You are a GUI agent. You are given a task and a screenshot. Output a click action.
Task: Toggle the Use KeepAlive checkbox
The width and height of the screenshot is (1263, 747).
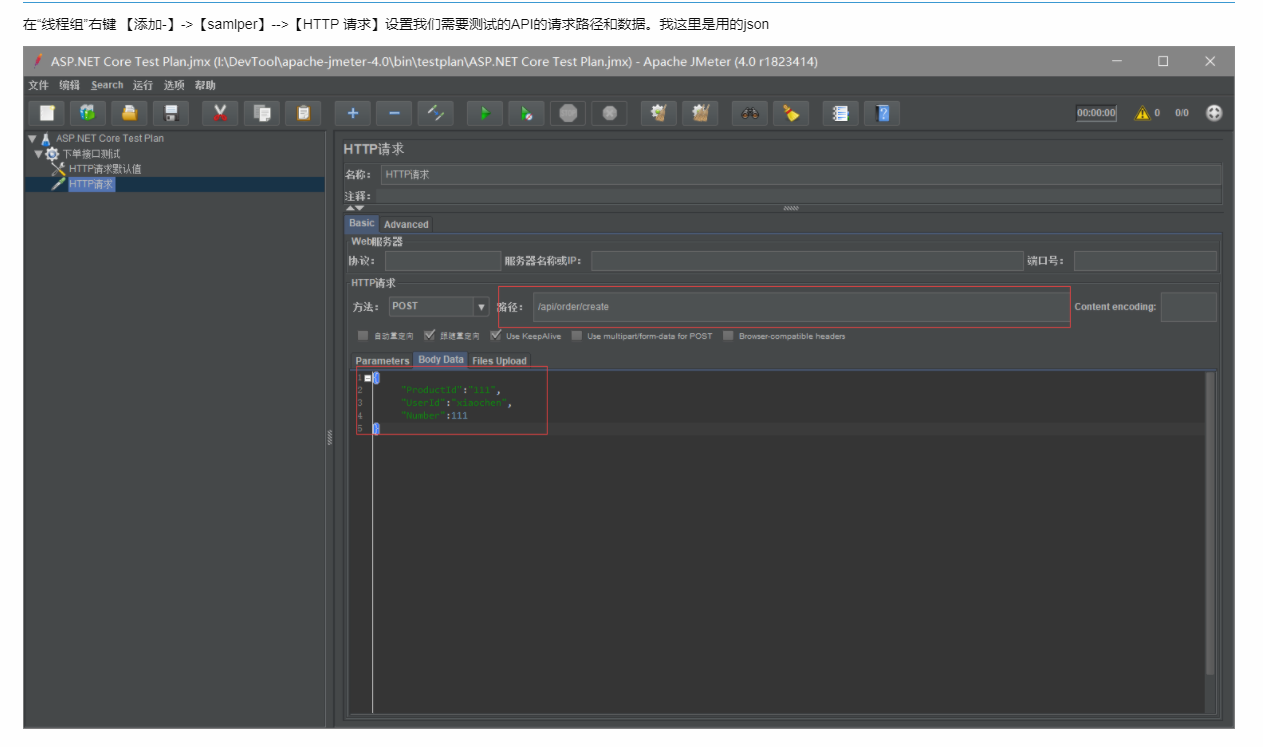point(495,336)
